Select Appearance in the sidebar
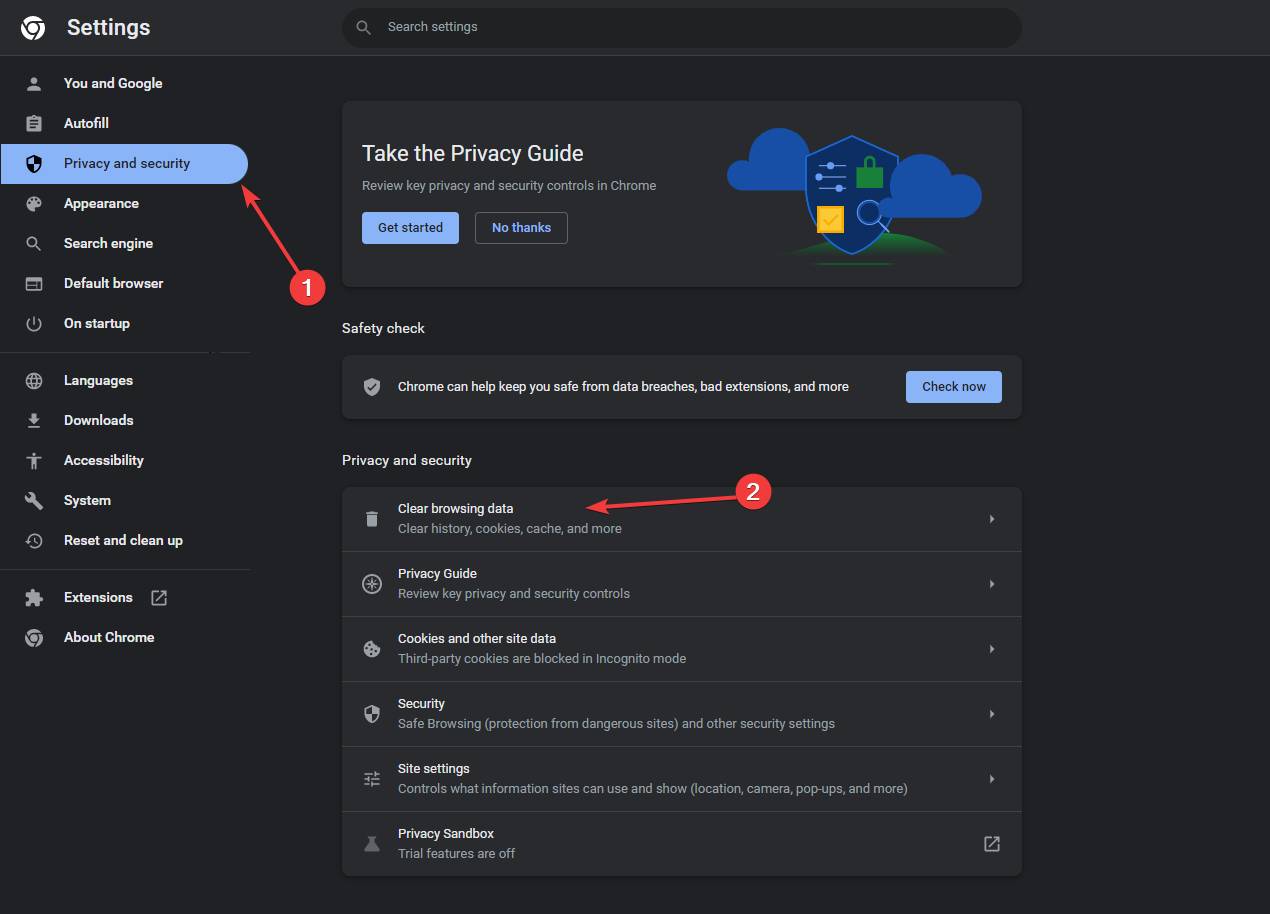Image resolution: width=1270 pixels, height=914 pixels. [101, 203]
